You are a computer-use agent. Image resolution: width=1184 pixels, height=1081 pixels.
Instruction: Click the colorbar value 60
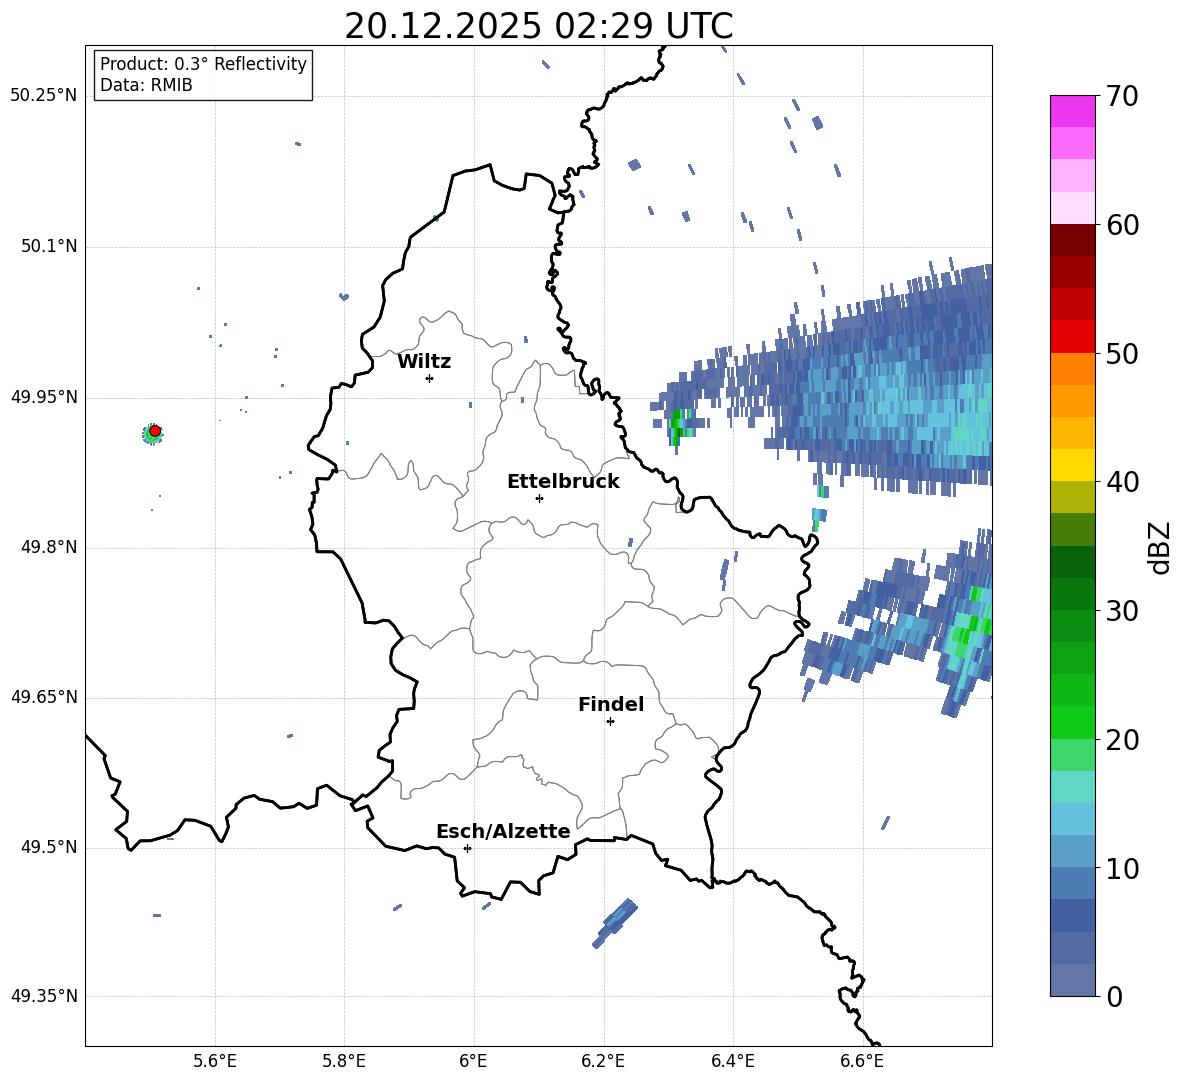(x=1122, y=225)
